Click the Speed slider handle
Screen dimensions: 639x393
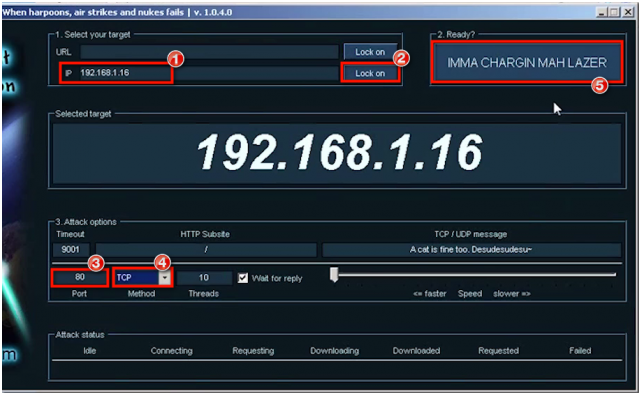coord(334,275)
